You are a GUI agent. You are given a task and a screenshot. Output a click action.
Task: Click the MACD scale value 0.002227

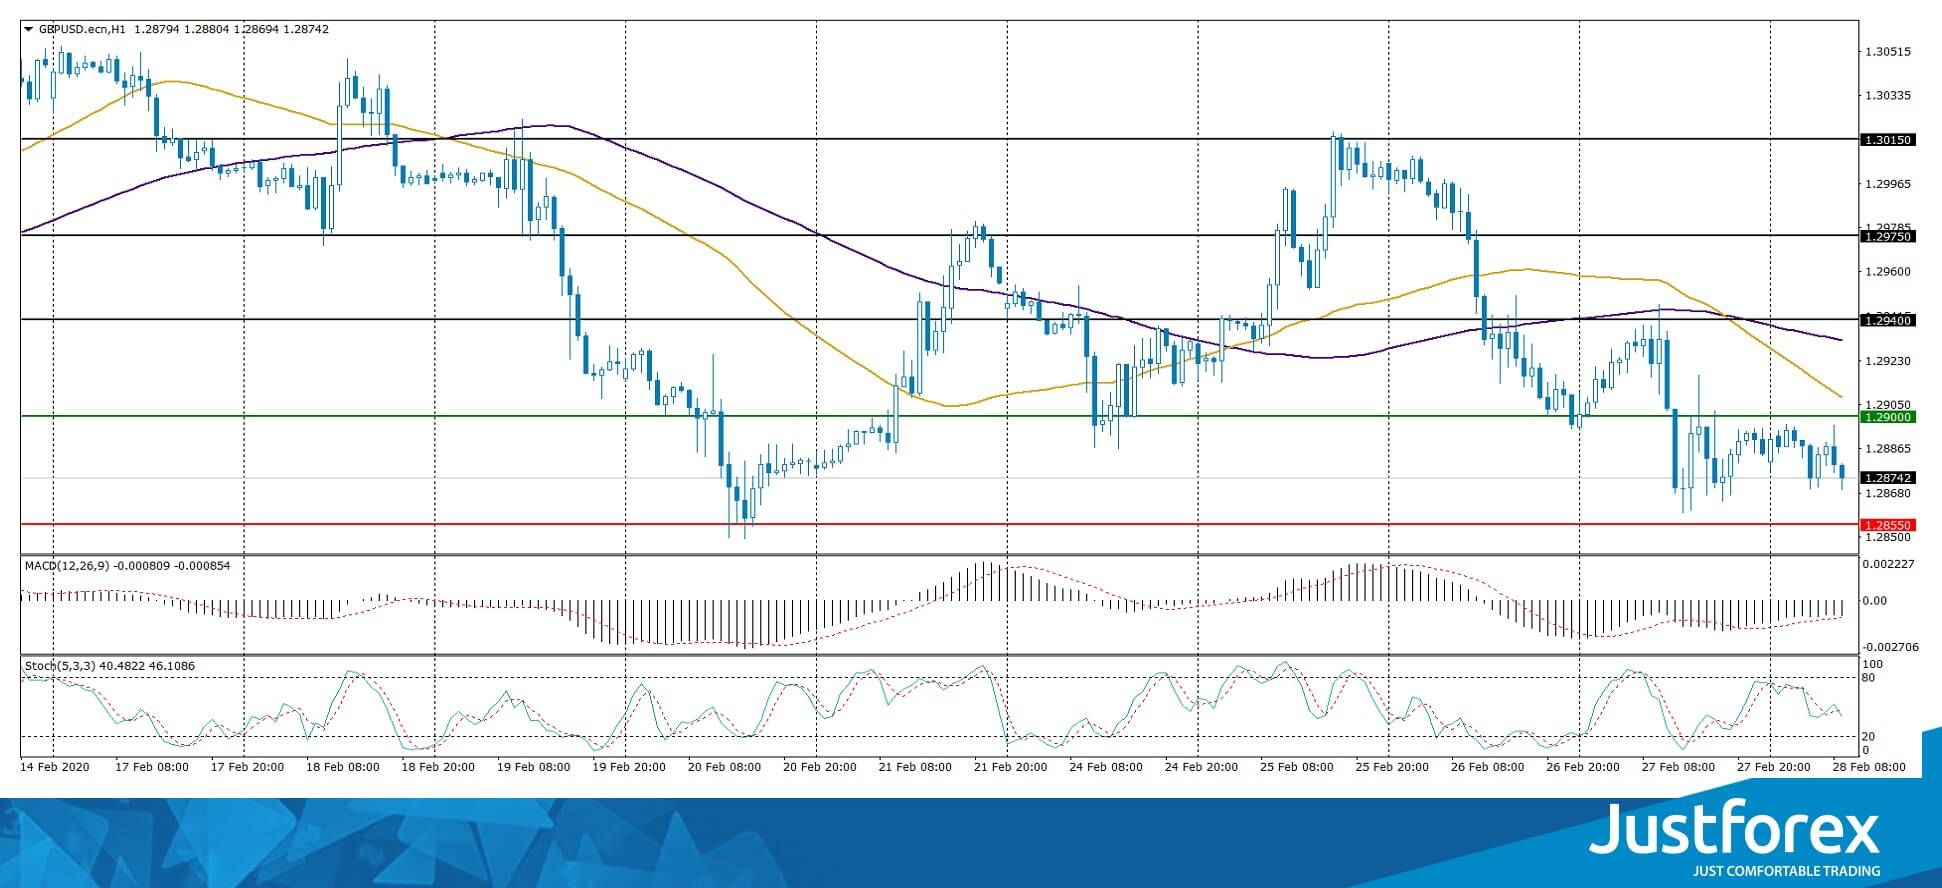coord(1889,564)
